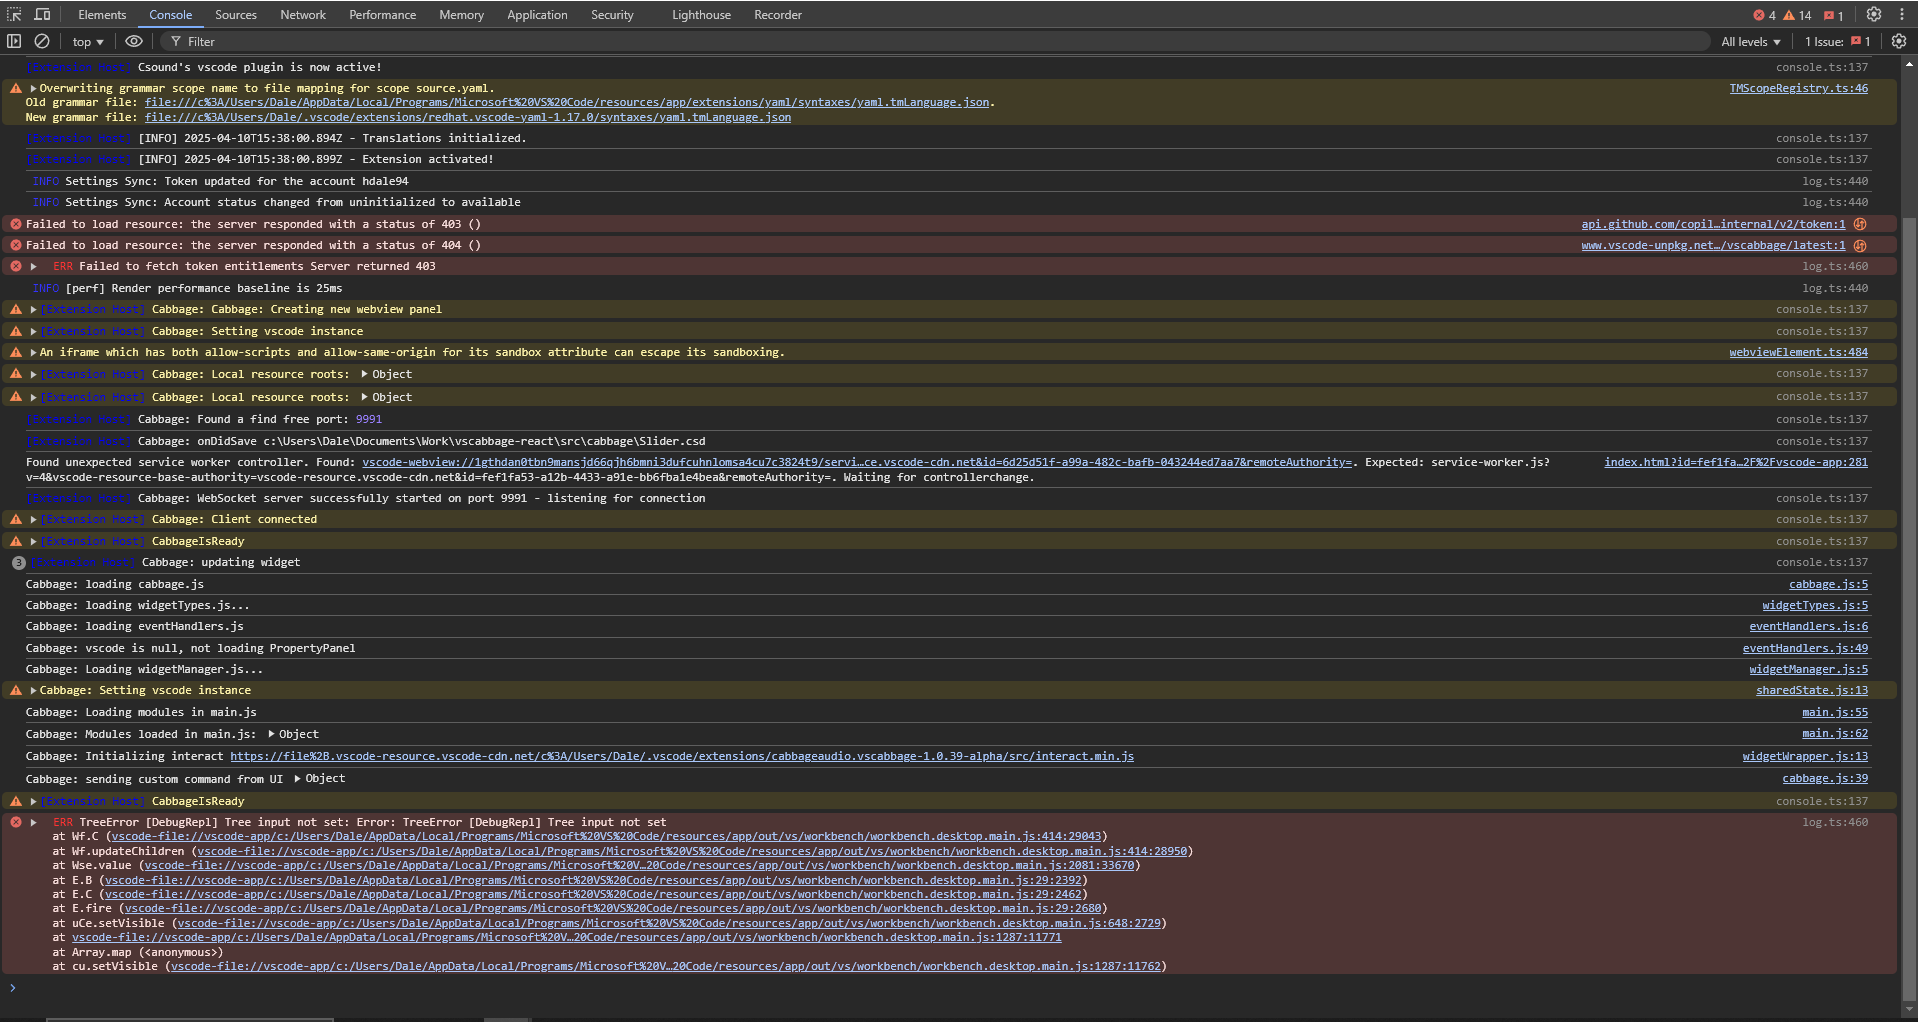The height and width of the screenshot is (1022, 1918).
Task: Expand 'Creating new webview panel' warning
Action: point(33,310)
